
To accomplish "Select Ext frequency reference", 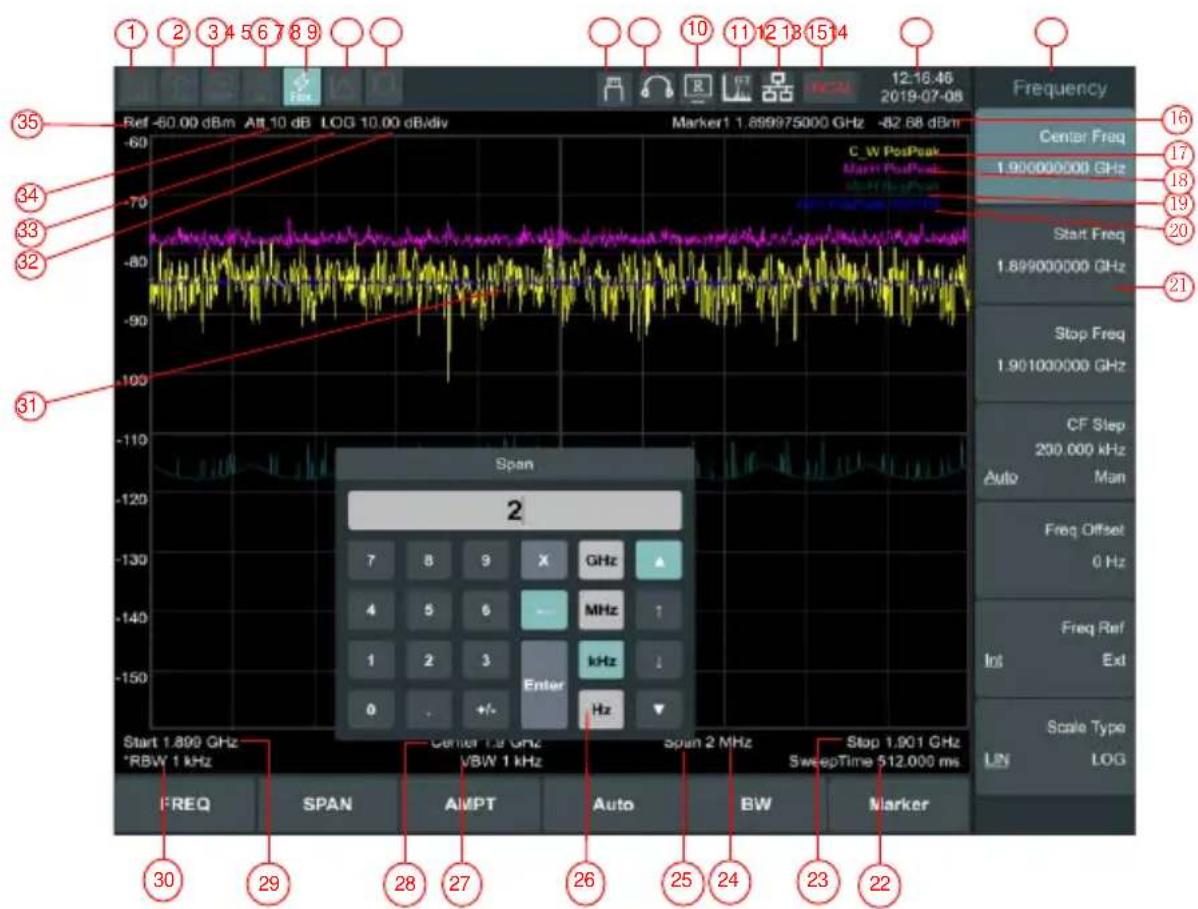I will [1114, 660].
